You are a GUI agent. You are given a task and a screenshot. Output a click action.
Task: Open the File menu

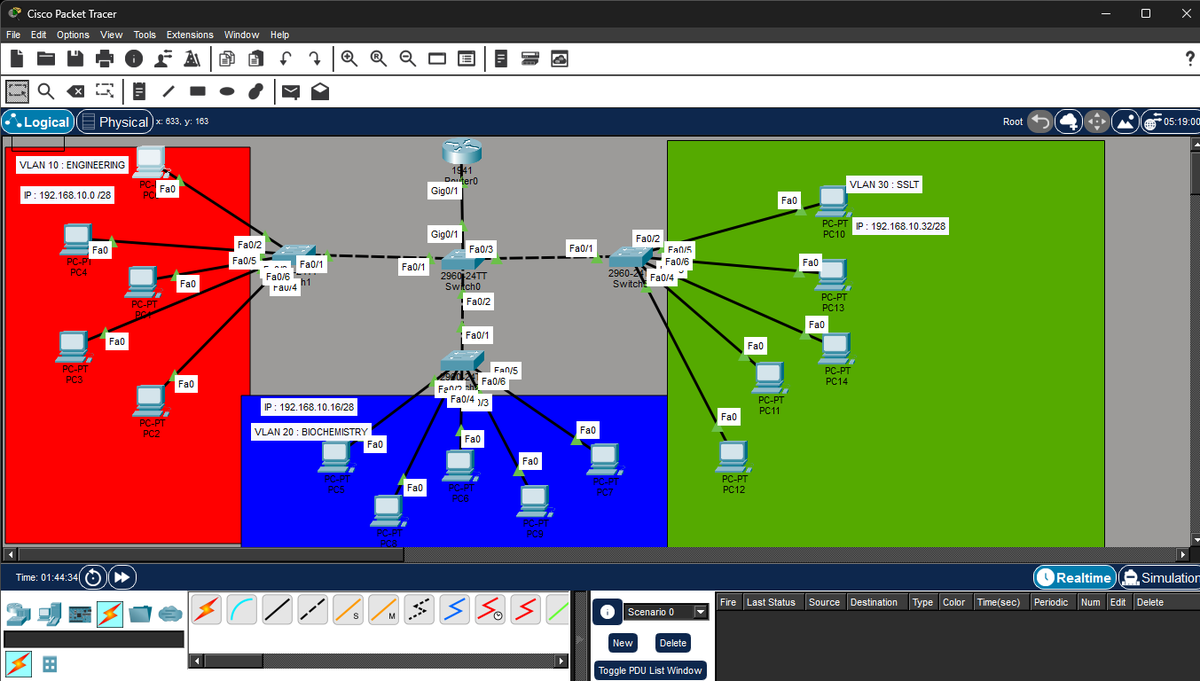pos(15,35)
